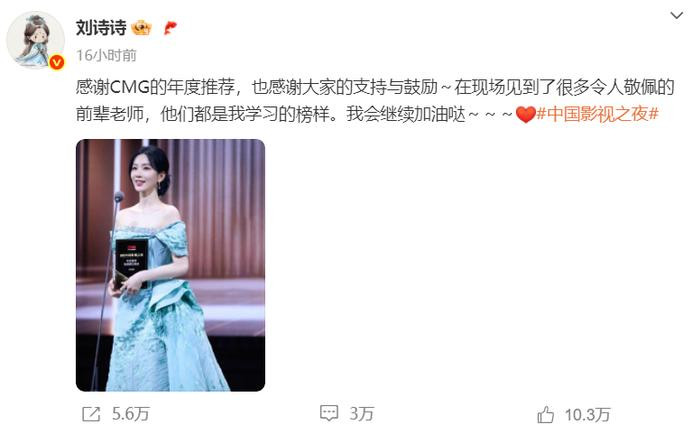Open the 刘诗诗 profile name link
Screen dimensions: 700x425
(x=101, y=28)
